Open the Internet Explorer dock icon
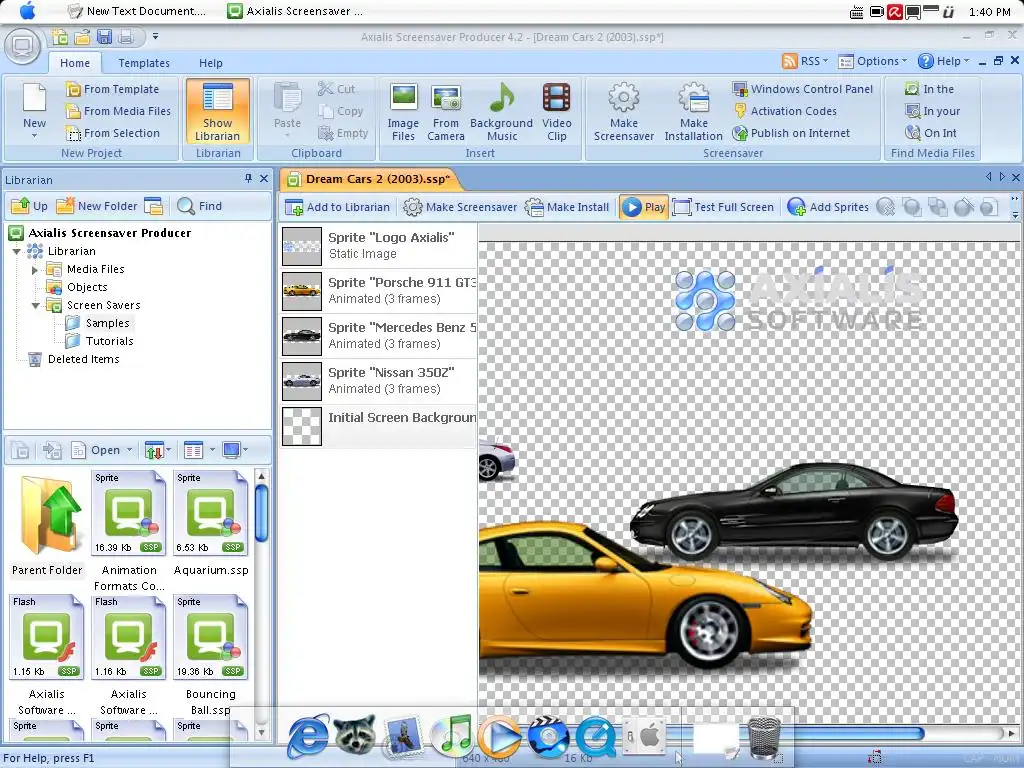The image size is (1024, 768). click(x=308, y=737)
